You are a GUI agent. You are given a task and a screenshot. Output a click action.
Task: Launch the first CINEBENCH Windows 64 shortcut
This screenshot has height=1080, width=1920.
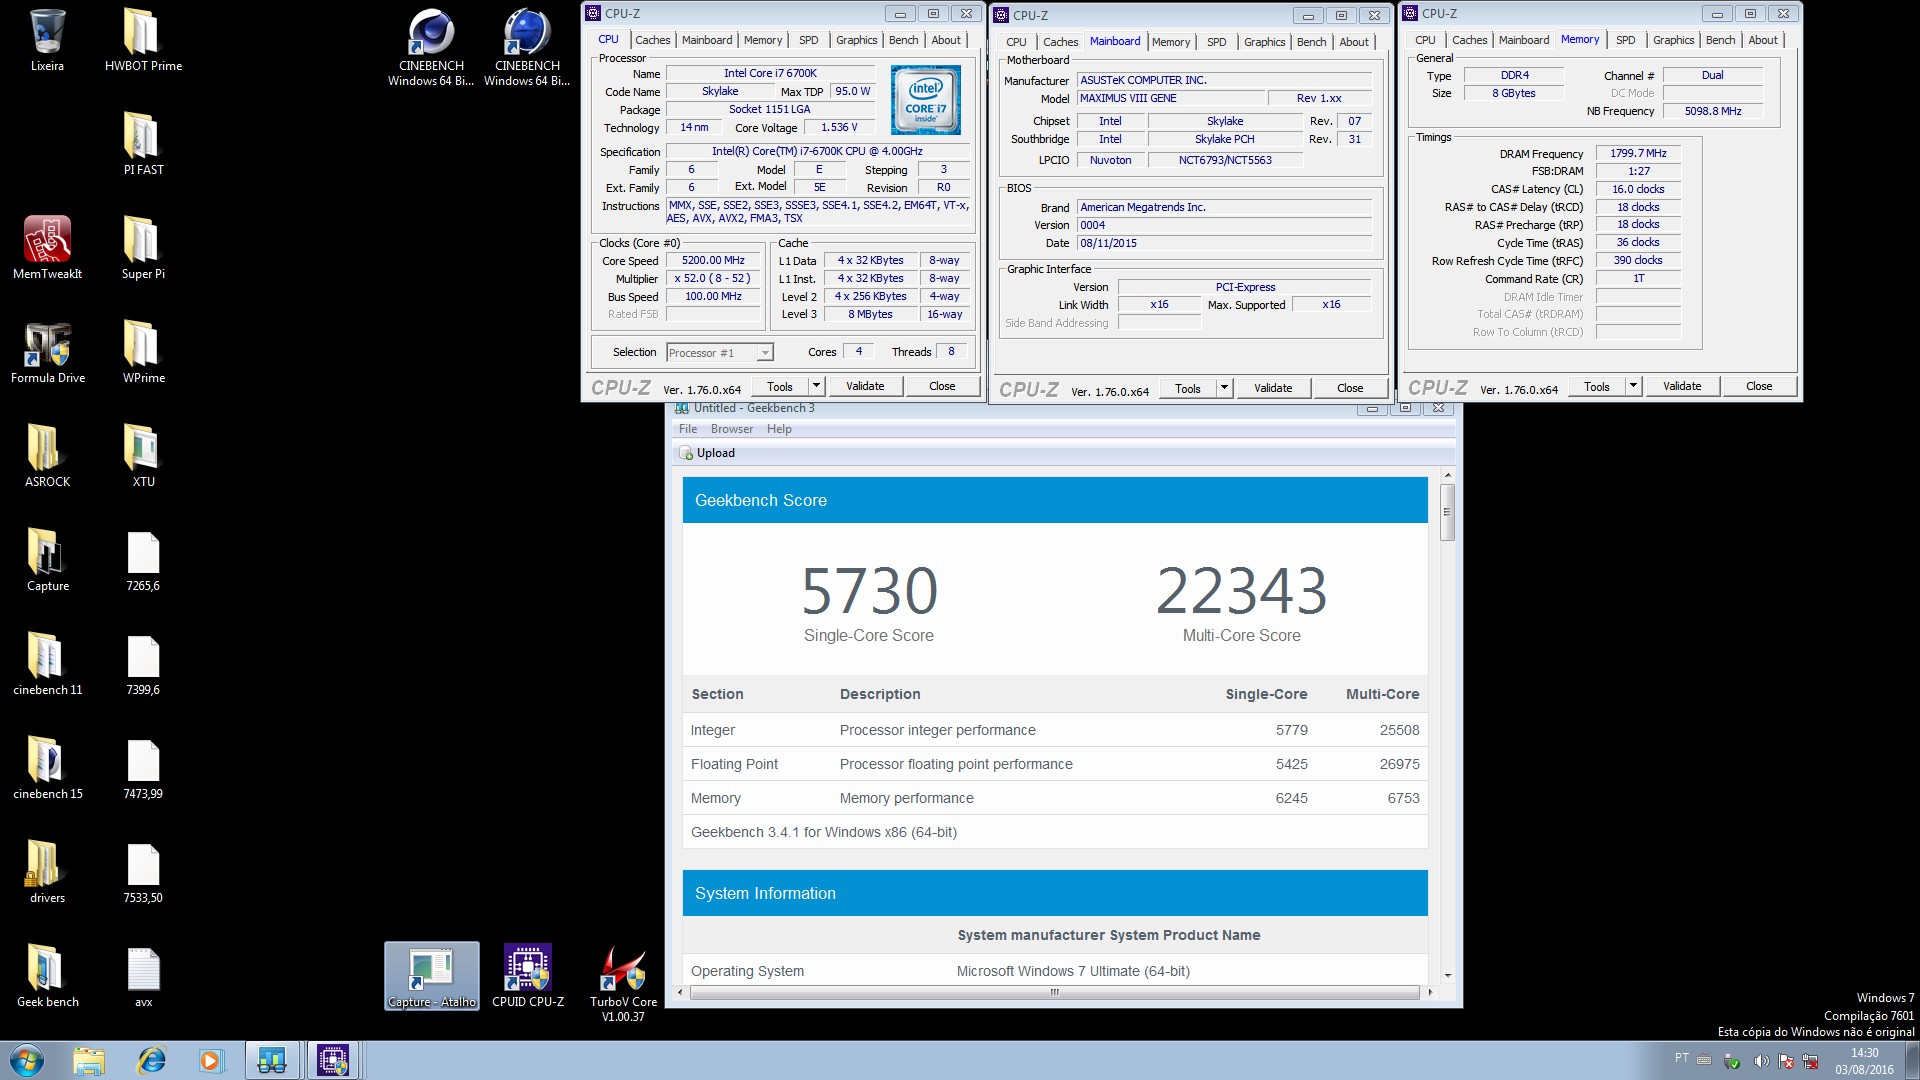coord(431,47)
